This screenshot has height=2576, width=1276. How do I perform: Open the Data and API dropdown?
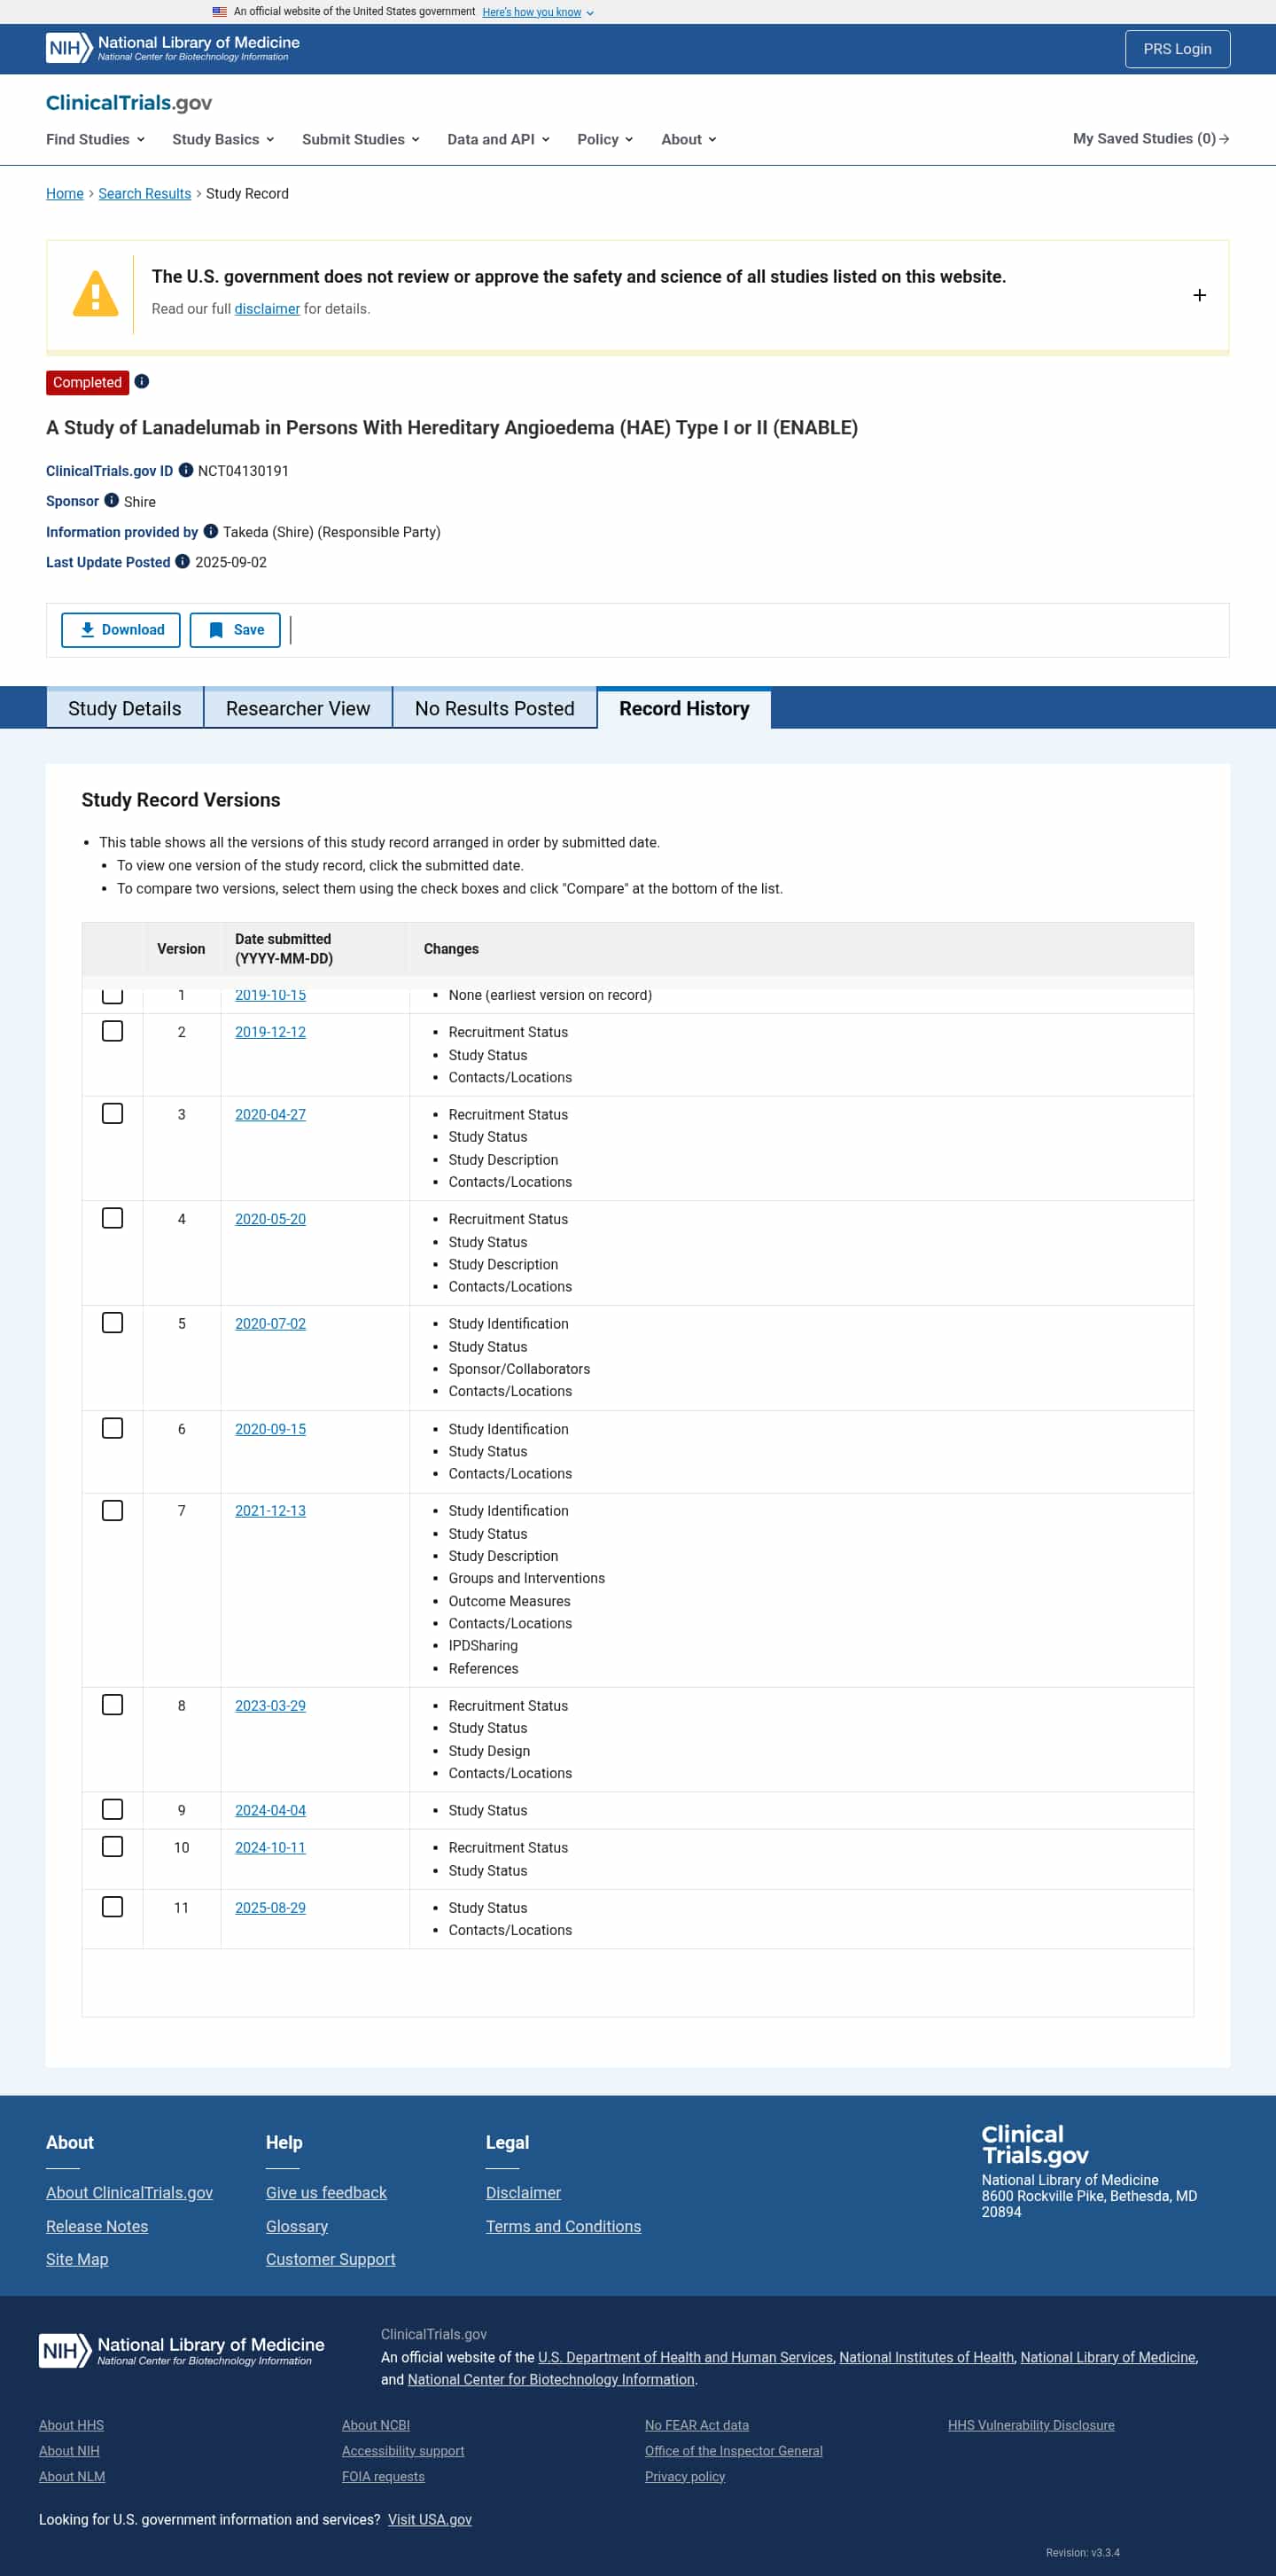(498, 139)
